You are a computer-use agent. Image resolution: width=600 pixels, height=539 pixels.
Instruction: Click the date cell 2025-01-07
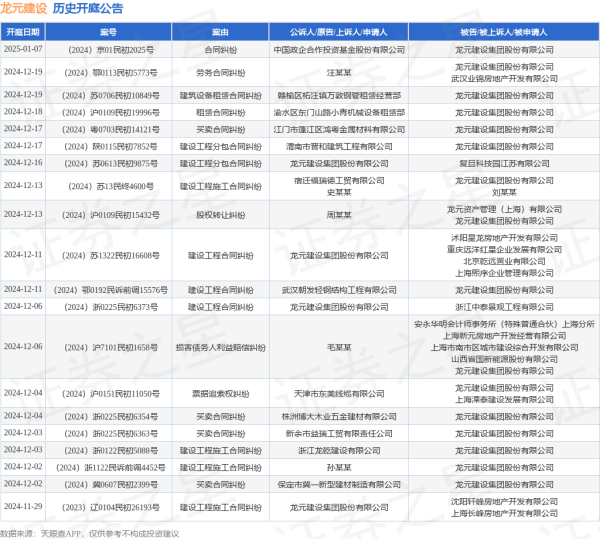23,49
